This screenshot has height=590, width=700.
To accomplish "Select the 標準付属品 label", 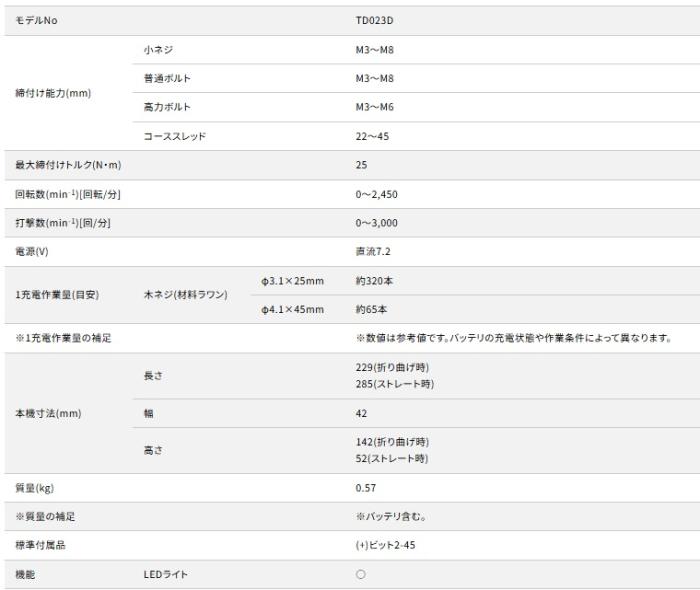I will (40, 545).
